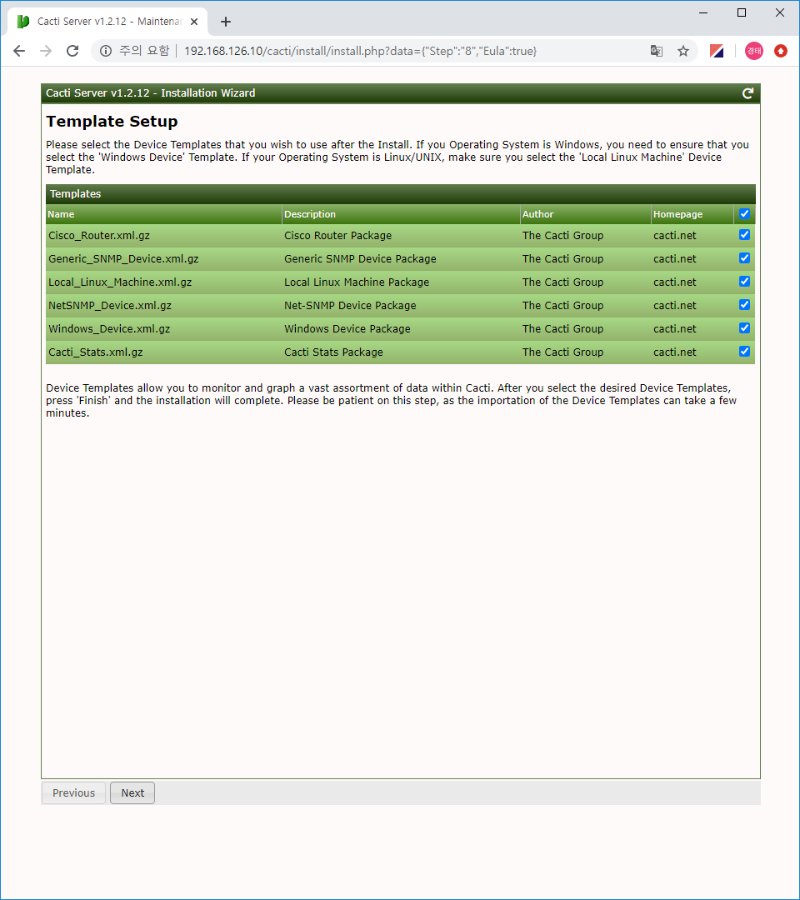Screen dimensions: 800x900
Task: Open the pink user profile avatar
Action: click(x=753, y=51)
